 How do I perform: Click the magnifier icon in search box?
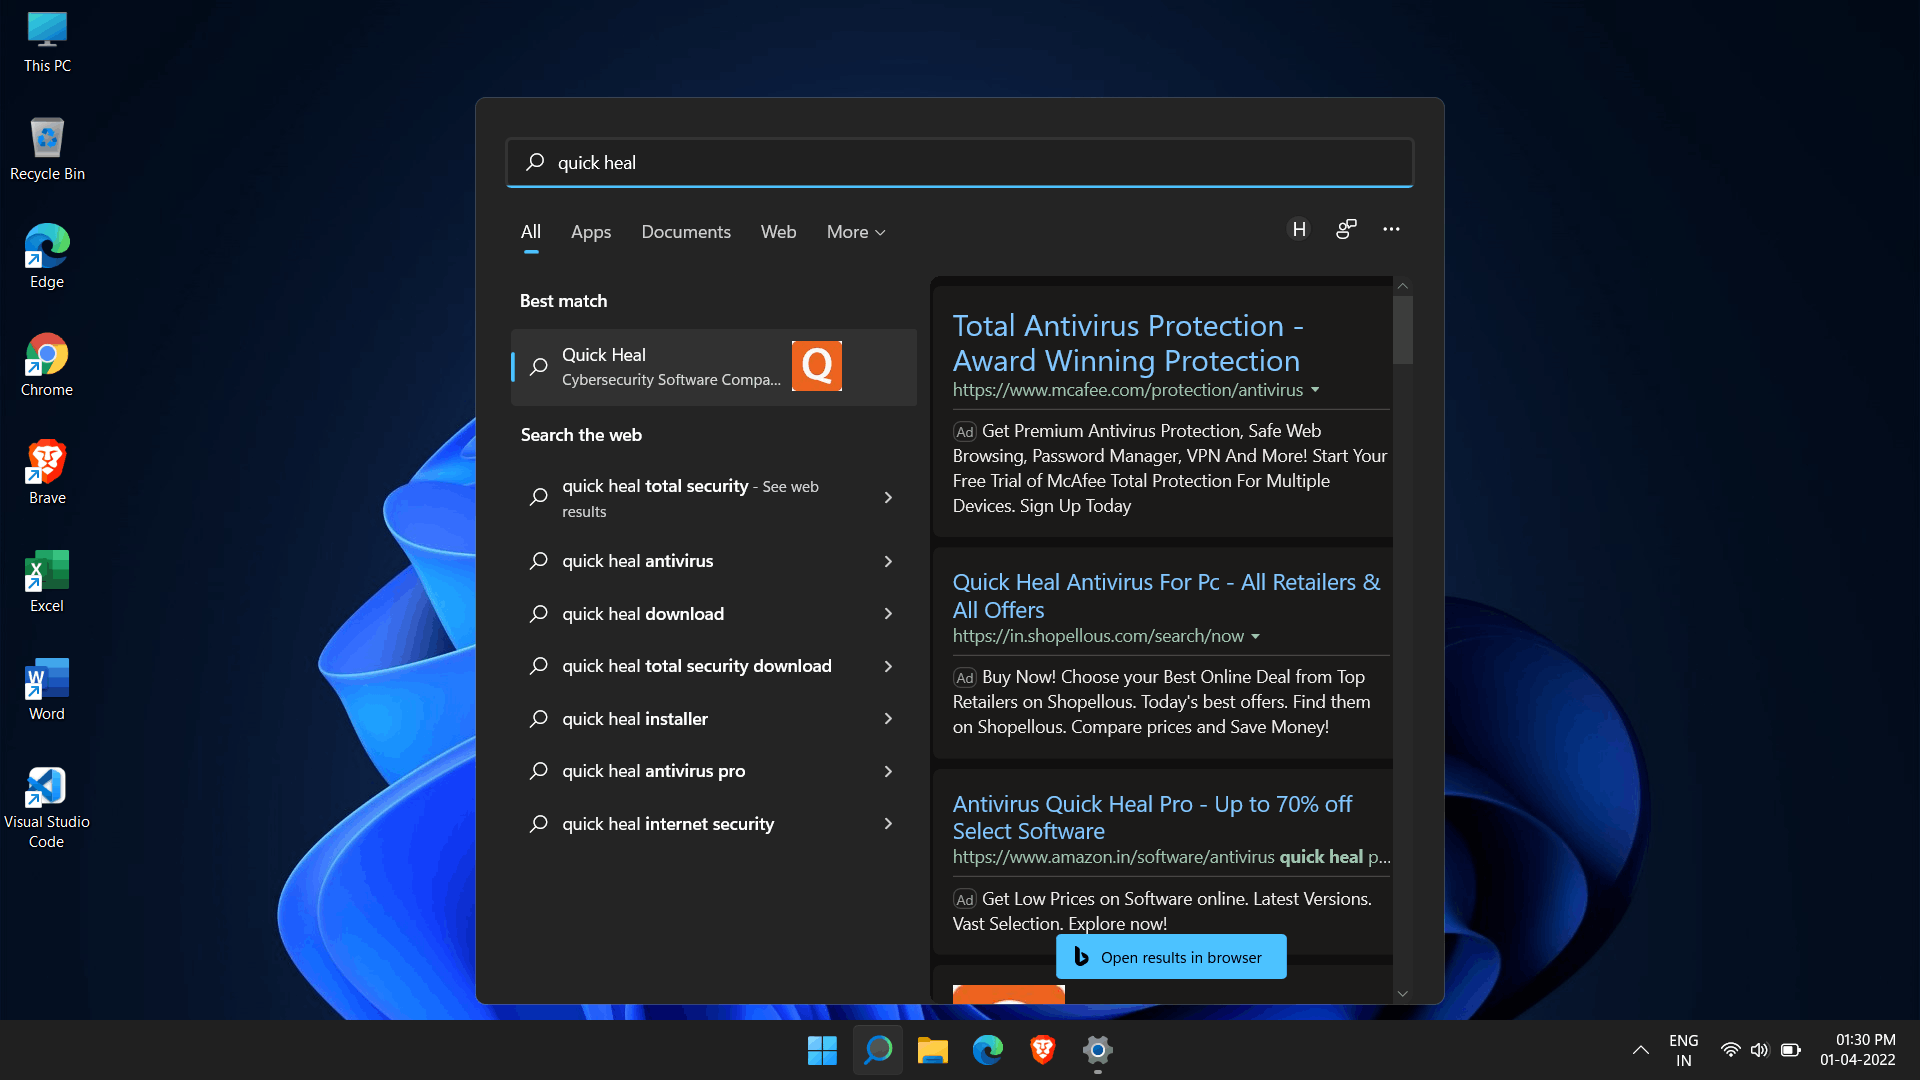coord(536,162)
